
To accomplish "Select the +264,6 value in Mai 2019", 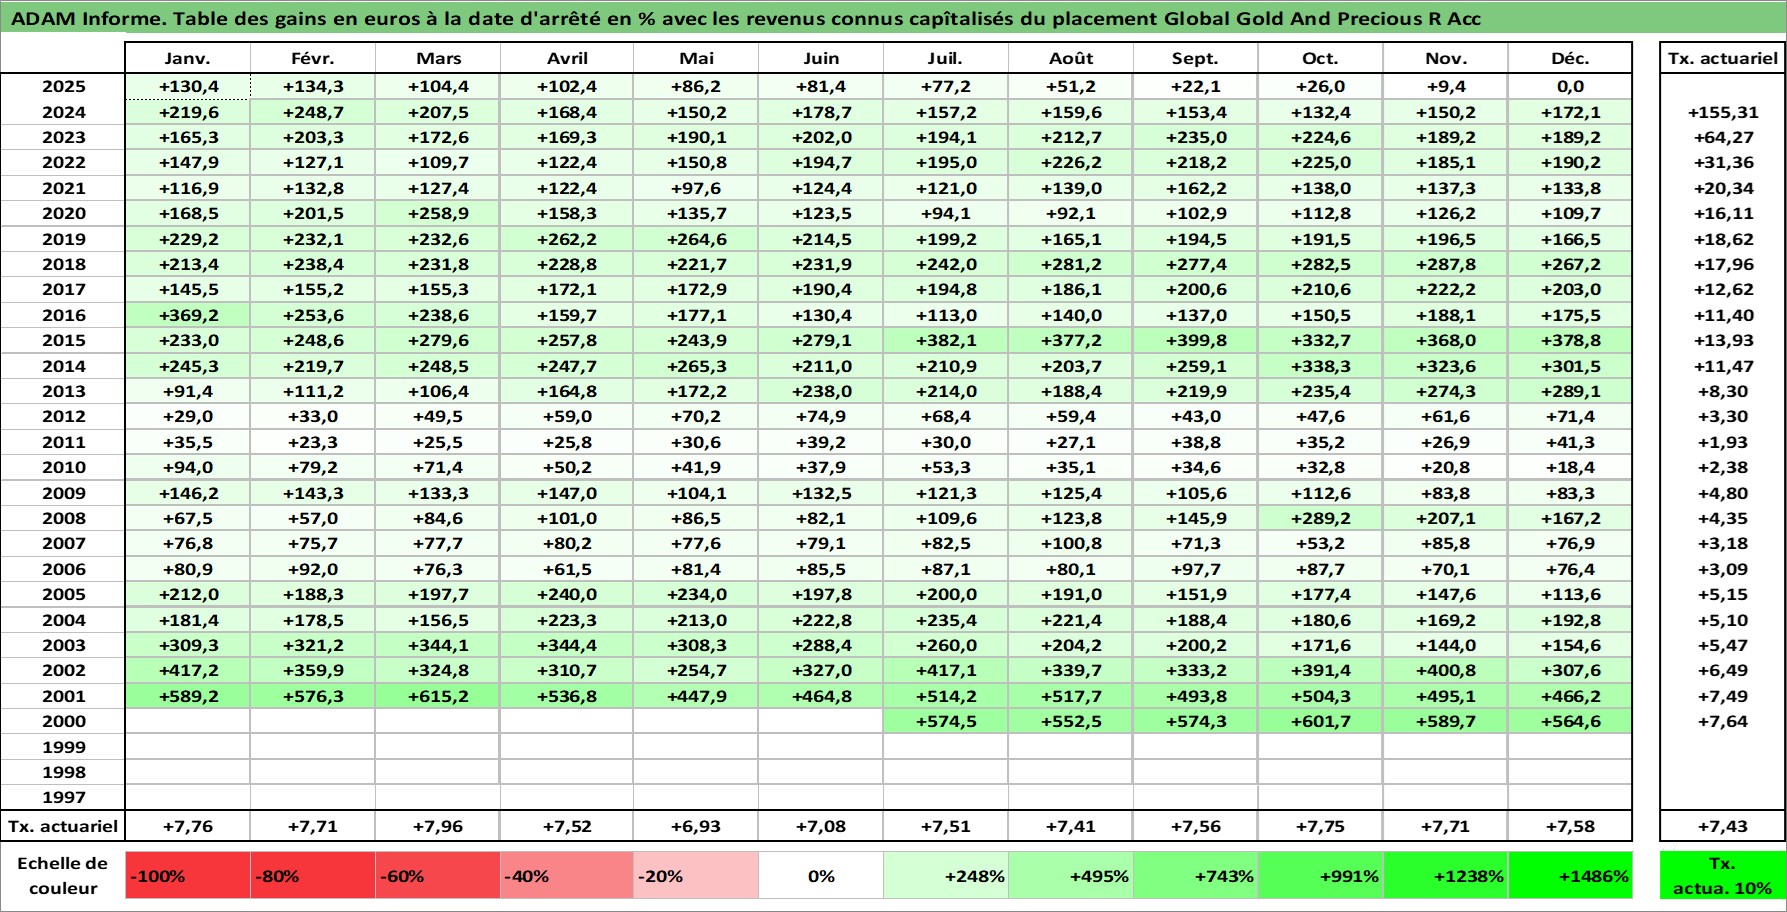I will coord(696,239).
